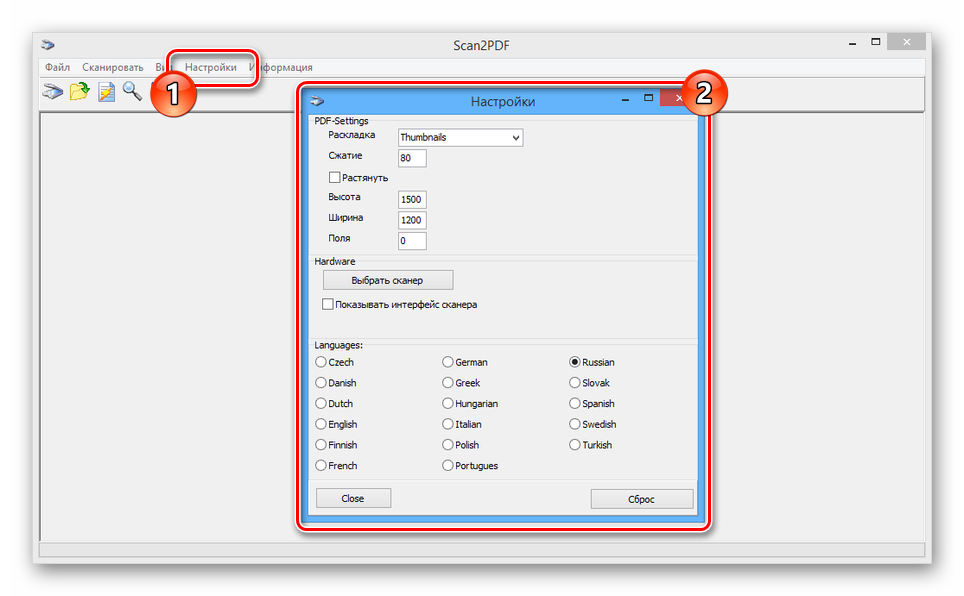964x596 pixels.
Task: Enable the Растянуть checkbox
Action: click(x=335, y=177)
